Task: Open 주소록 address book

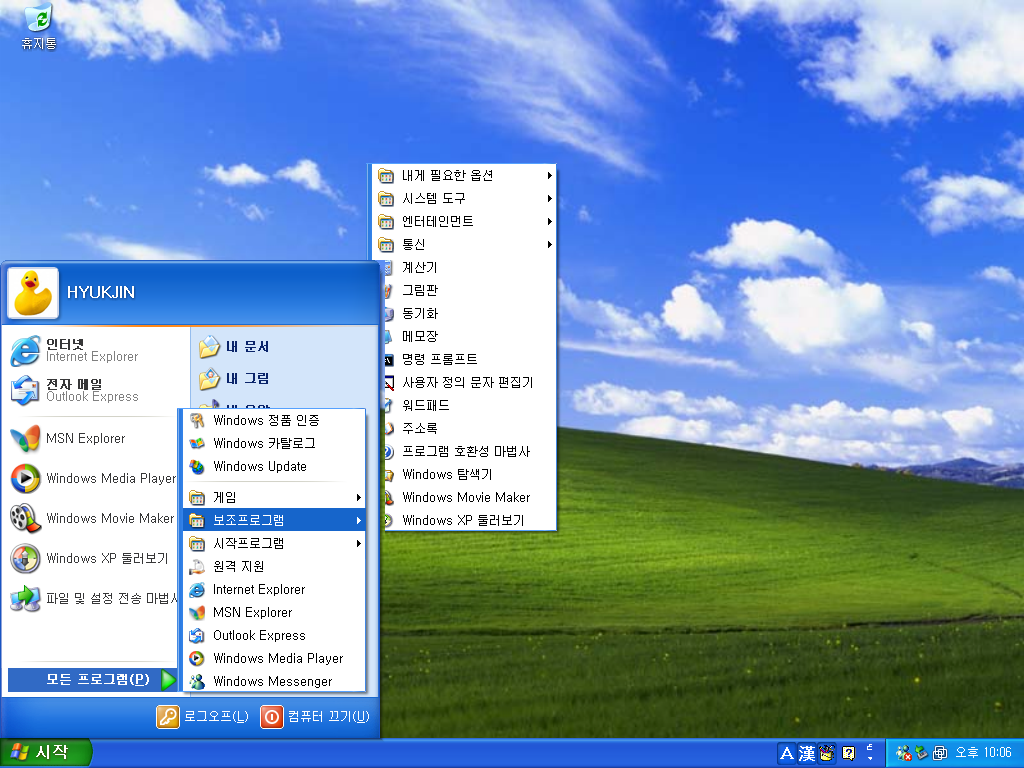Action: click(469, 428)
